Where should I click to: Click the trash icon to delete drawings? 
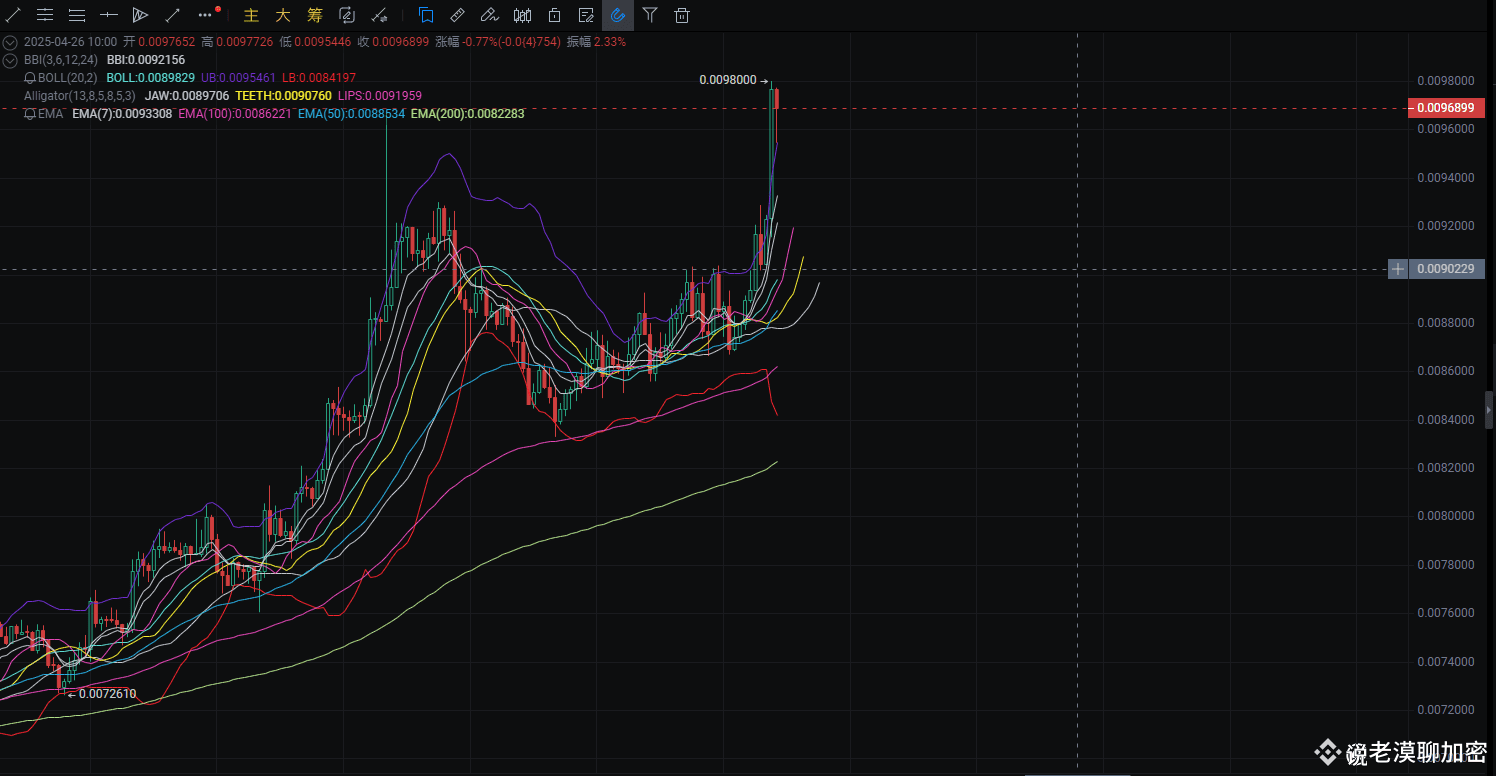682,15
